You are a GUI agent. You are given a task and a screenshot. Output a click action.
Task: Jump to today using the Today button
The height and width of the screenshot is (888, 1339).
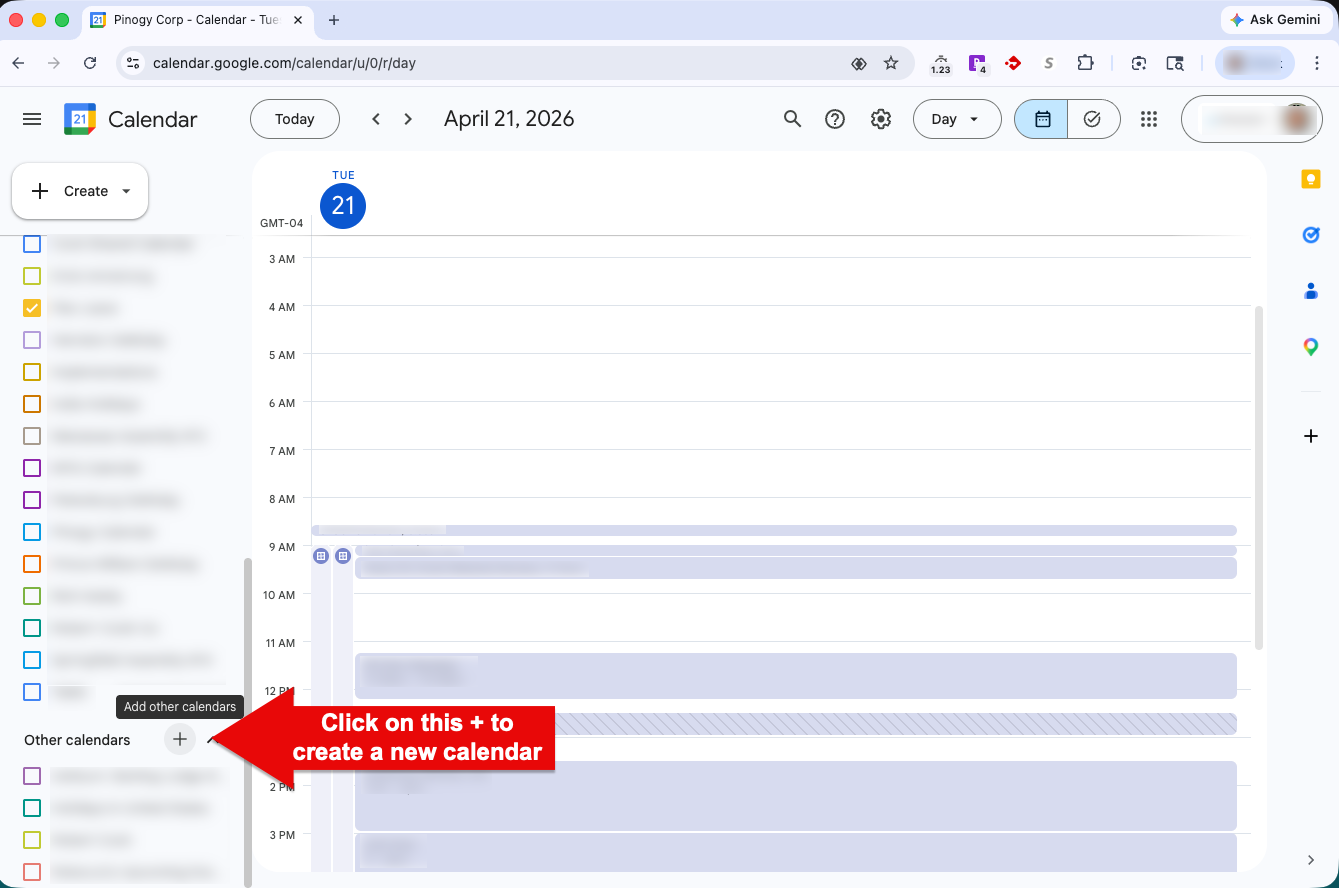pos(294,119)
